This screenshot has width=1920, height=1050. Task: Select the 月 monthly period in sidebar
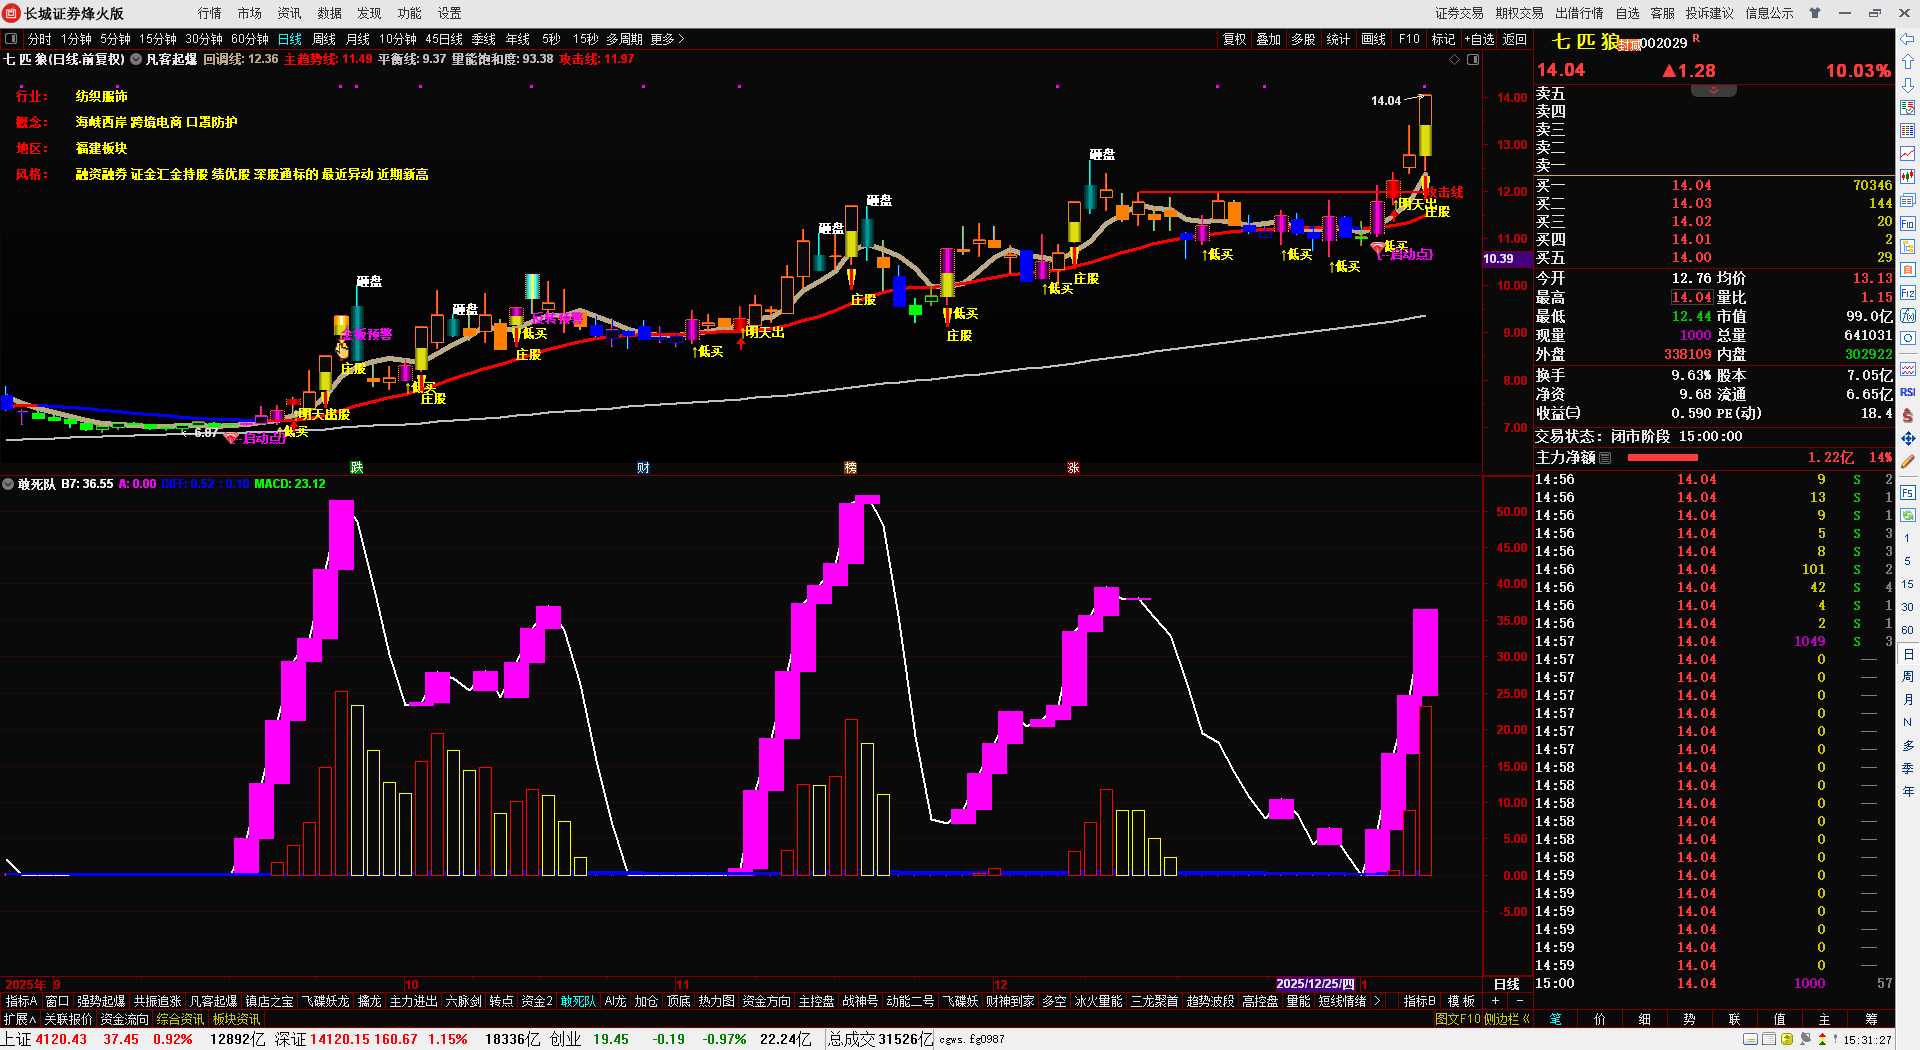click(1907, 700)
